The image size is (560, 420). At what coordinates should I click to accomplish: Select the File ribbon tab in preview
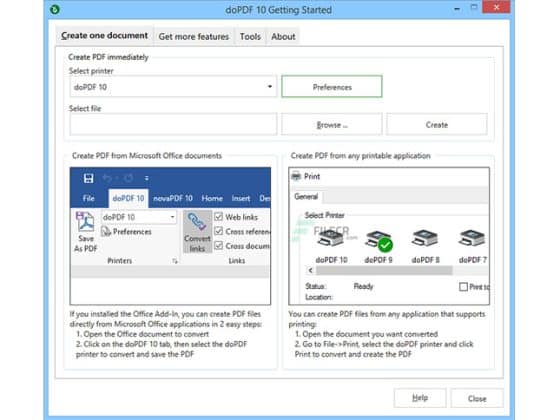[x=89, y=198]
